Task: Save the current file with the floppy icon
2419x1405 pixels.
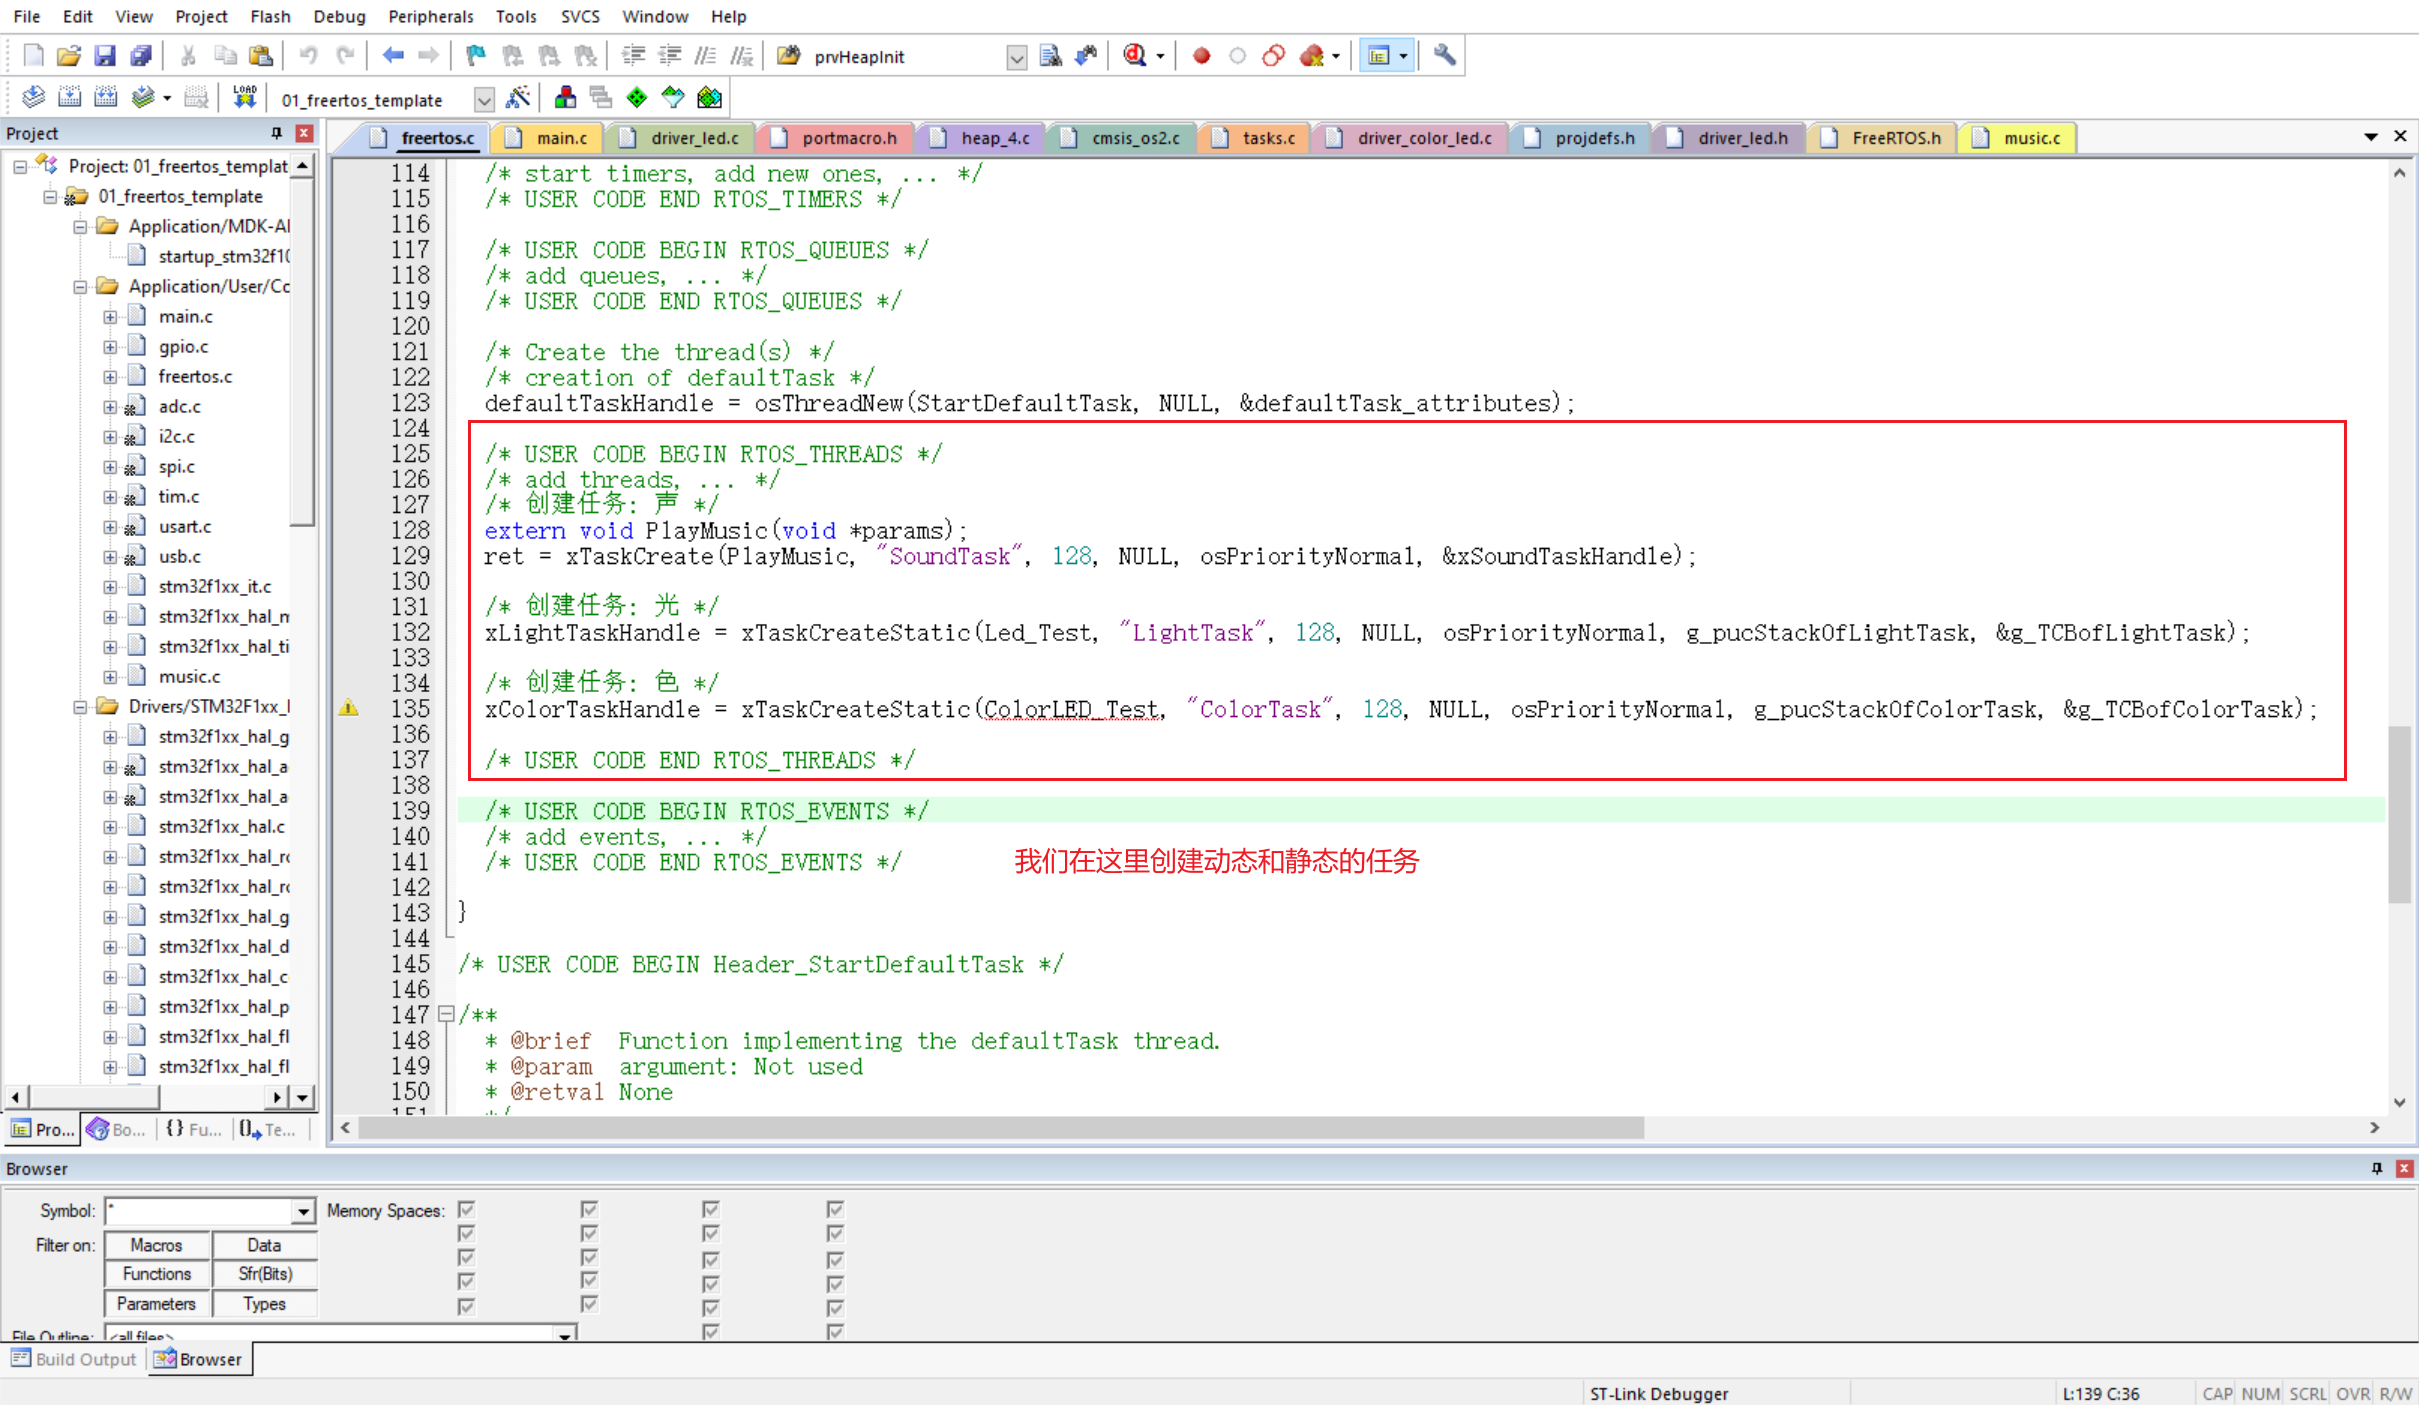Action: [104, 56]
